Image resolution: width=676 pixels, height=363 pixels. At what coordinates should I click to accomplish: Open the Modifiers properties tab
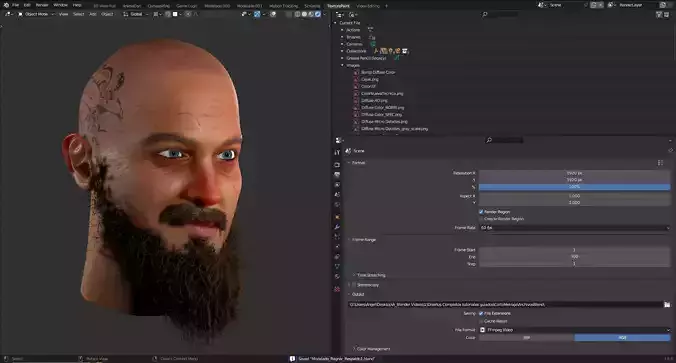click(x=337, y=227)
